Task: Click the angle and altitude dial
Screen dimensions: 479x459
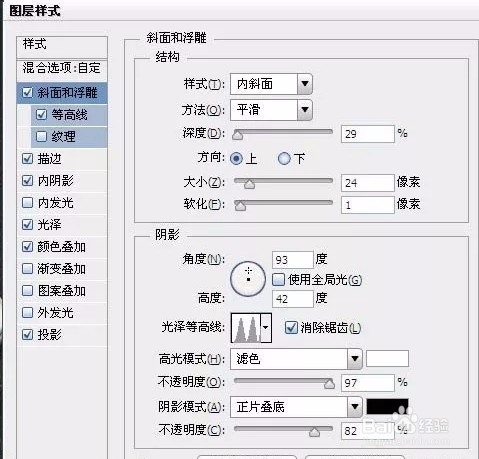Action: pos(248,279)
